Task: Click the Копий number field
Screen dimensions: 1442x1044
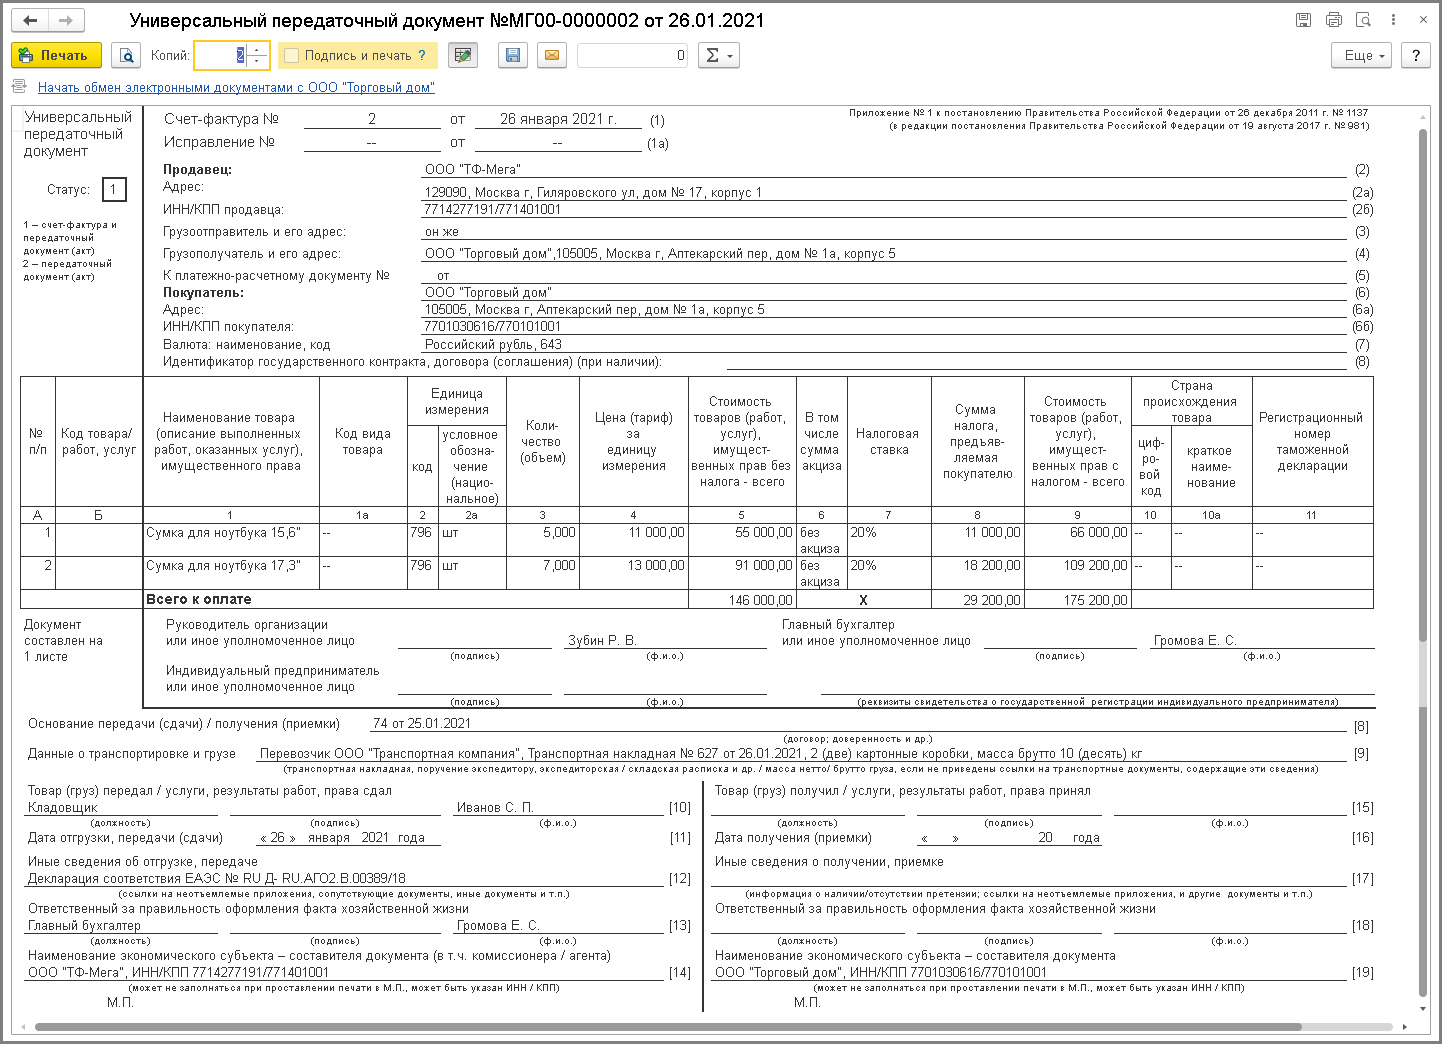Action: (x=221, y=56)
